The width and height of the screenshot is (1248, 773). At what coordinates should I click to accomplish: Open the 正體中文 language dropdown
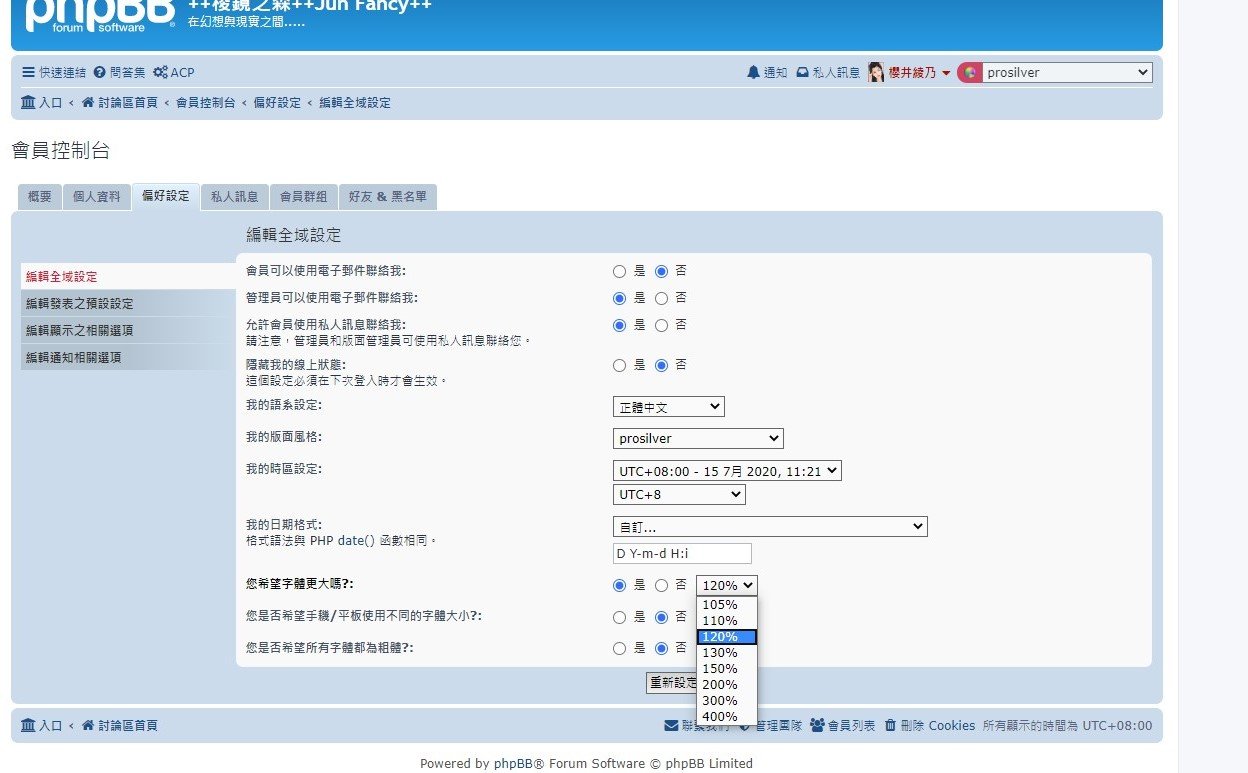coord(668,407)
